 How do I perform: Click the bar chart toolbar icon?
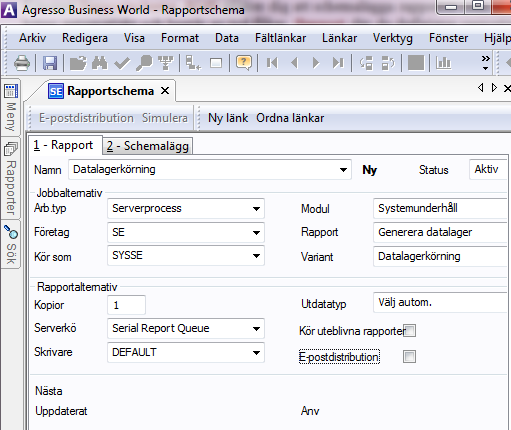click(444, 63)
